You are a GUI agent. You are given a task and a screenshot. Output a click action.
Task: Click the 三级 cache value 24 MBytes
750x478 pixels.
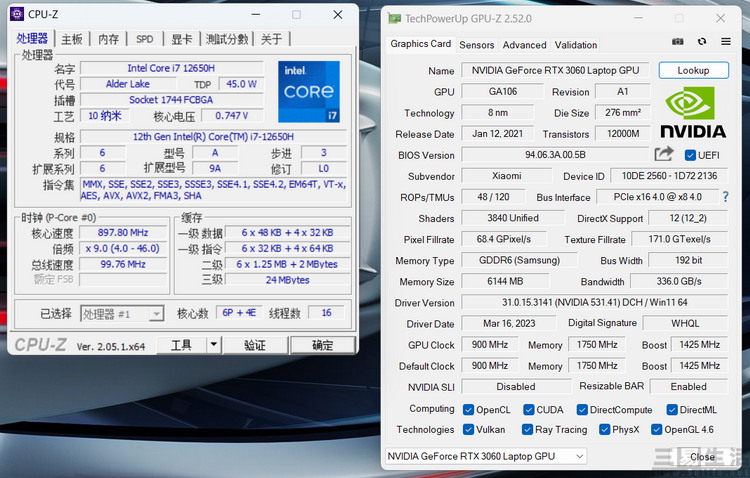click(x=287, y=280)
